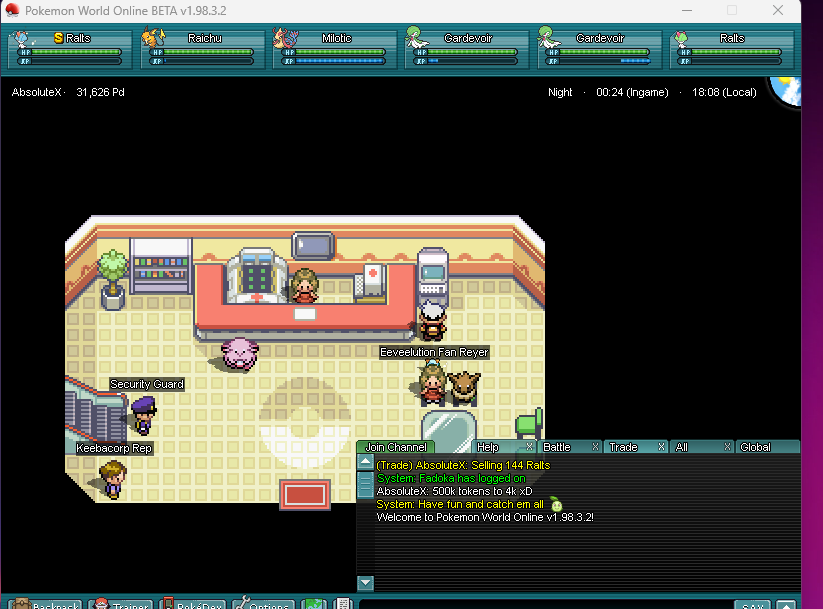This screenshot has width=823, height=609.
Task: Close the Help chat tab
Action: pos(529,447)
